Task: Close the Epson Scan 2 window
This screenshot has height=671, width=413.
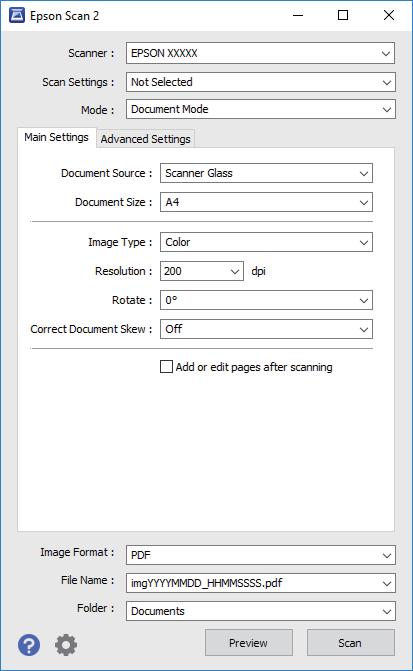Action: (x=389, y=15)
